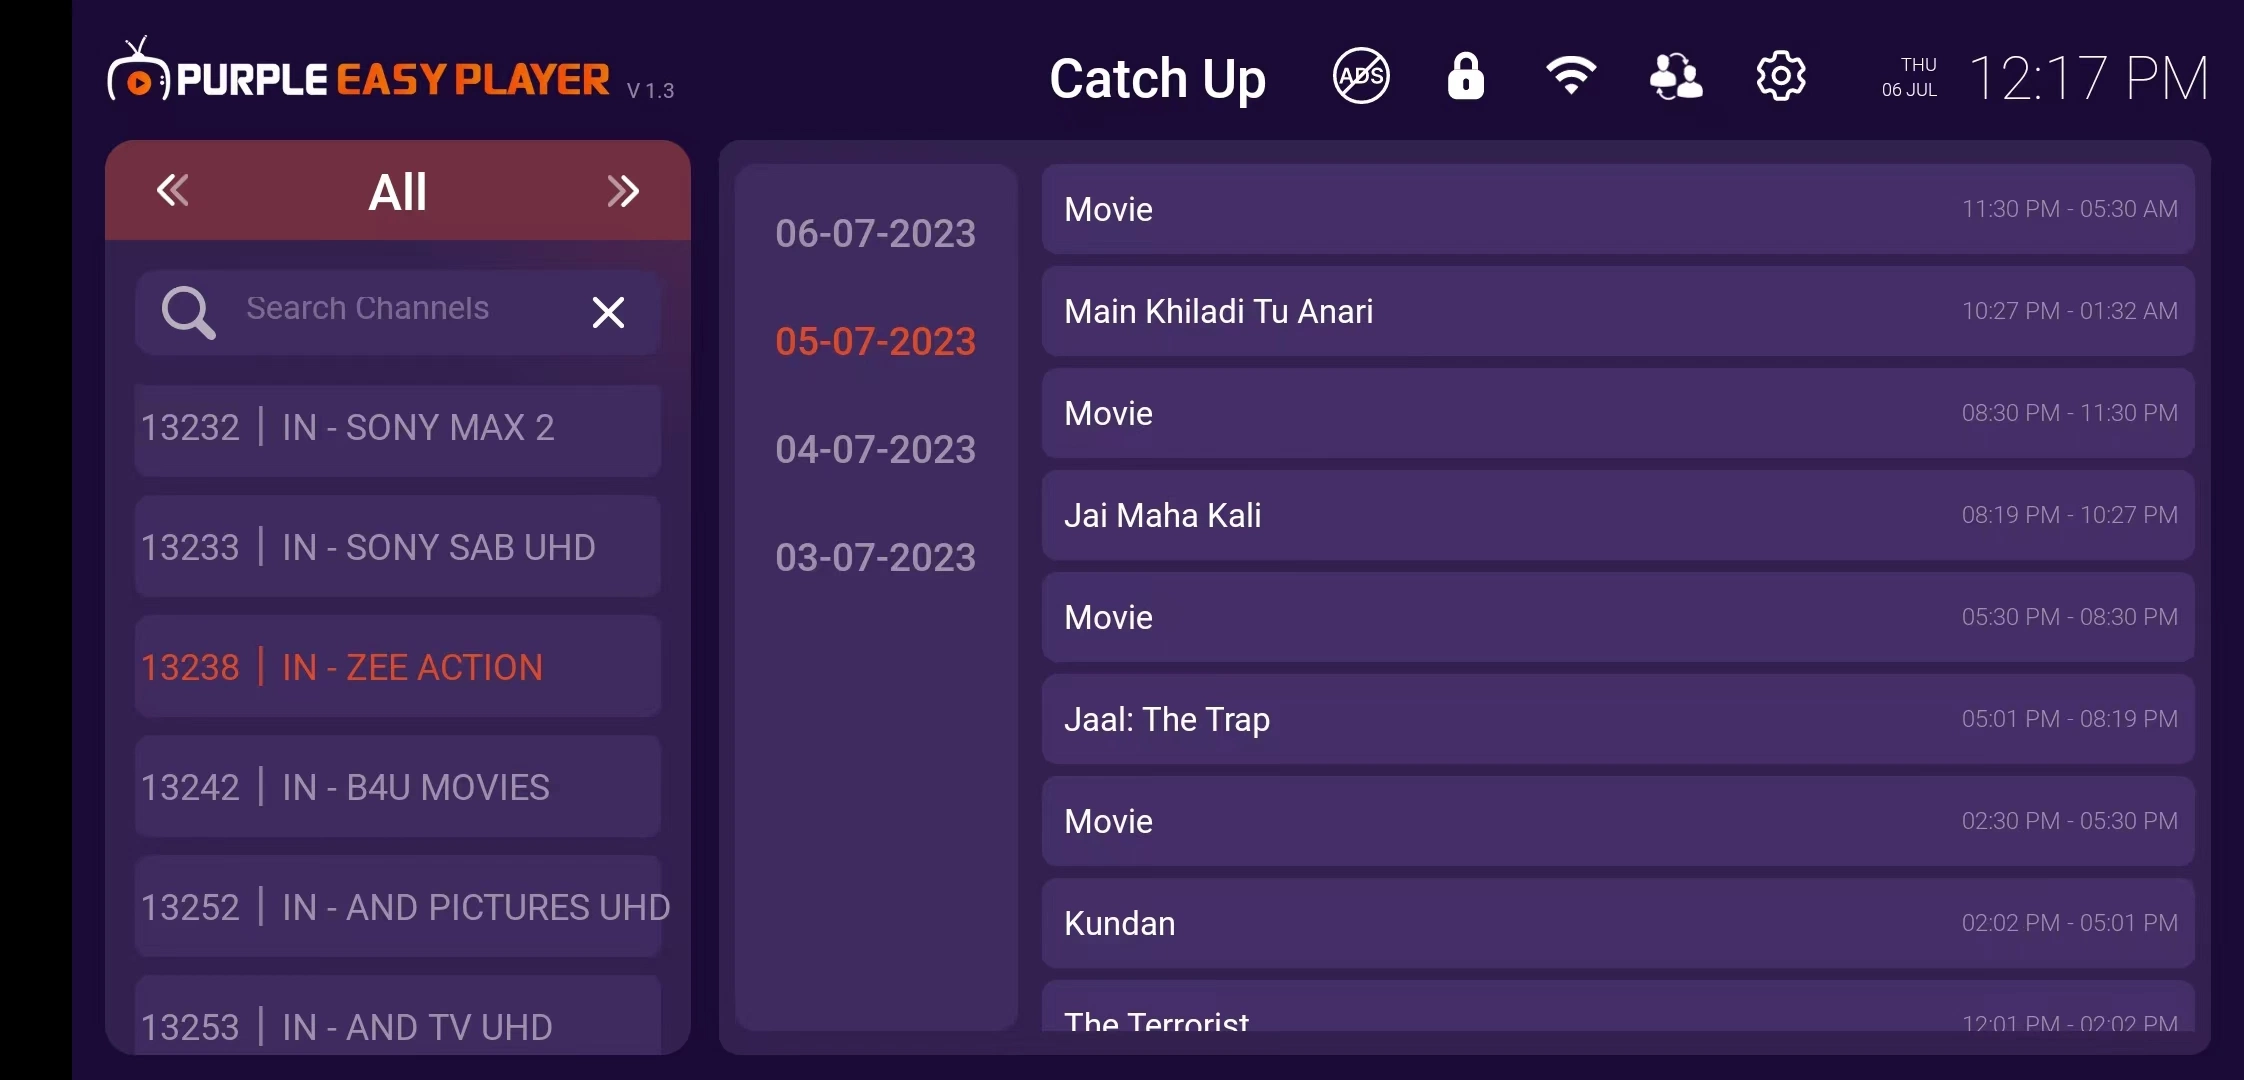The image size is (2244, 1080).
Task: Click the WiFi signal icon
Action: pos(1570,76)
